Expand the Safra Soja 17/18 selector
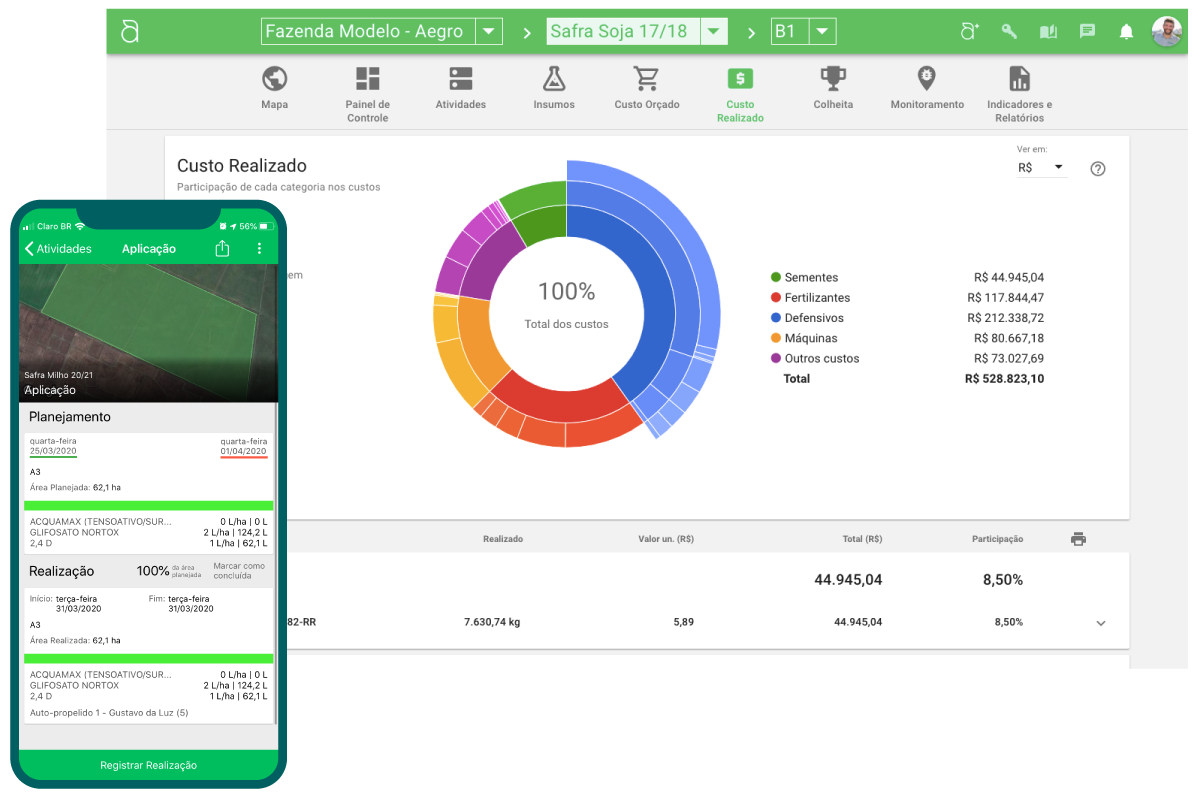 [x=712, y=32]
